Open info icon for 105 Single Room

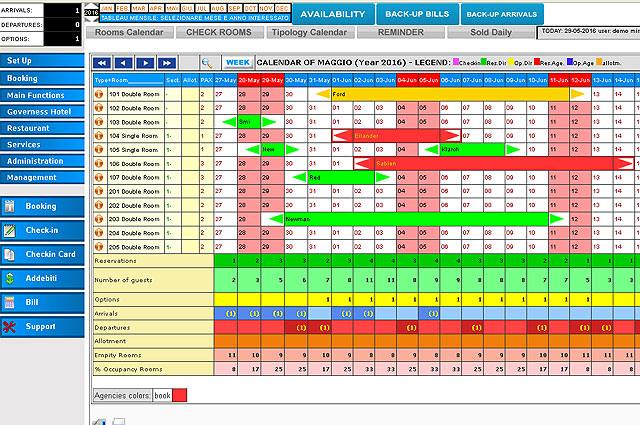pyautogui.click(x=99, y=149)
